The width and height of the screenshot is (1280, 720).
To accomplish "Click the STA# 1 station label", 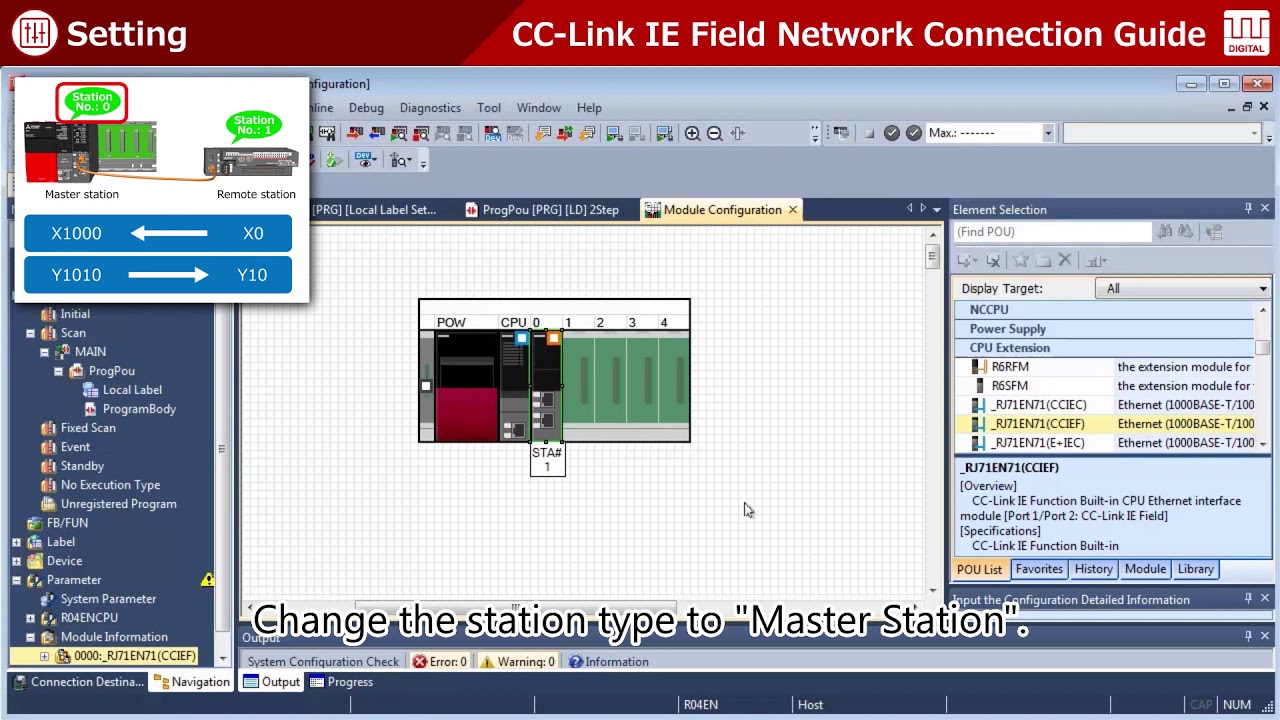I will coord(547,459).
